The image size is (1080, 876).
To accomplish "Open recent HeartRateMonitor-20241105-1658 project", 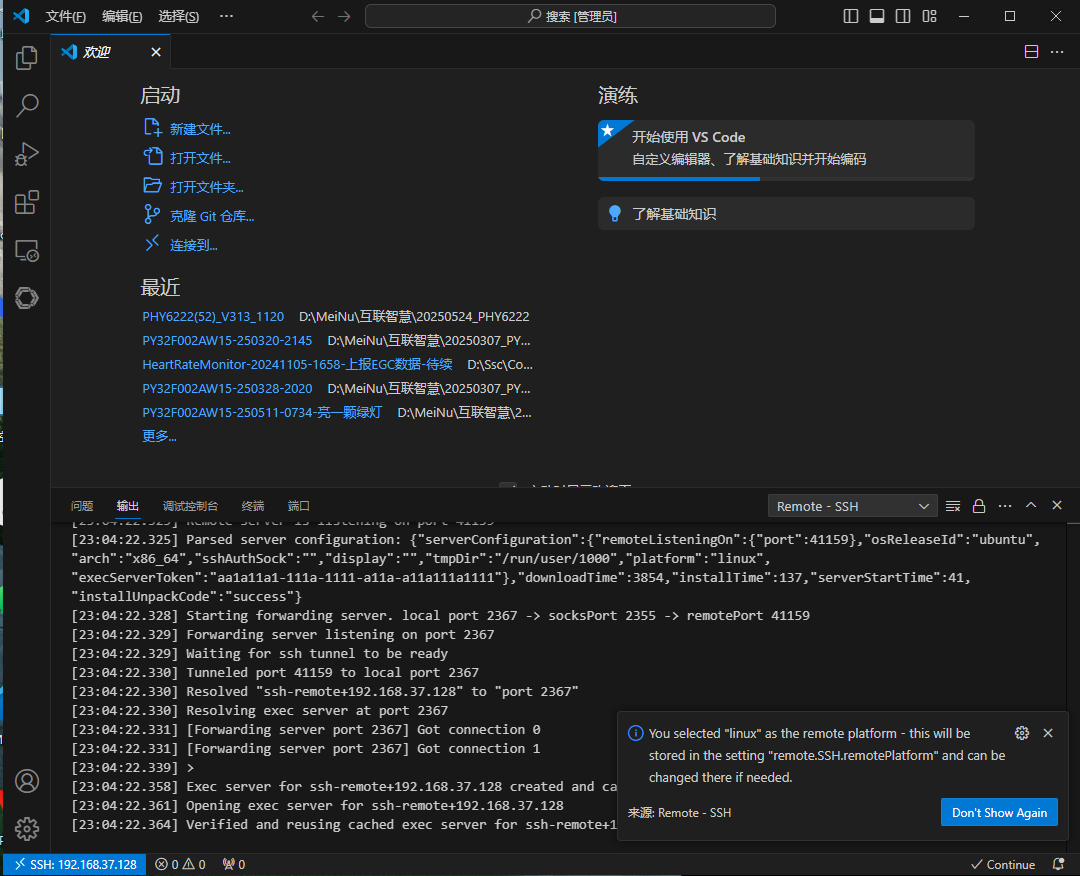I will [297, 364].
